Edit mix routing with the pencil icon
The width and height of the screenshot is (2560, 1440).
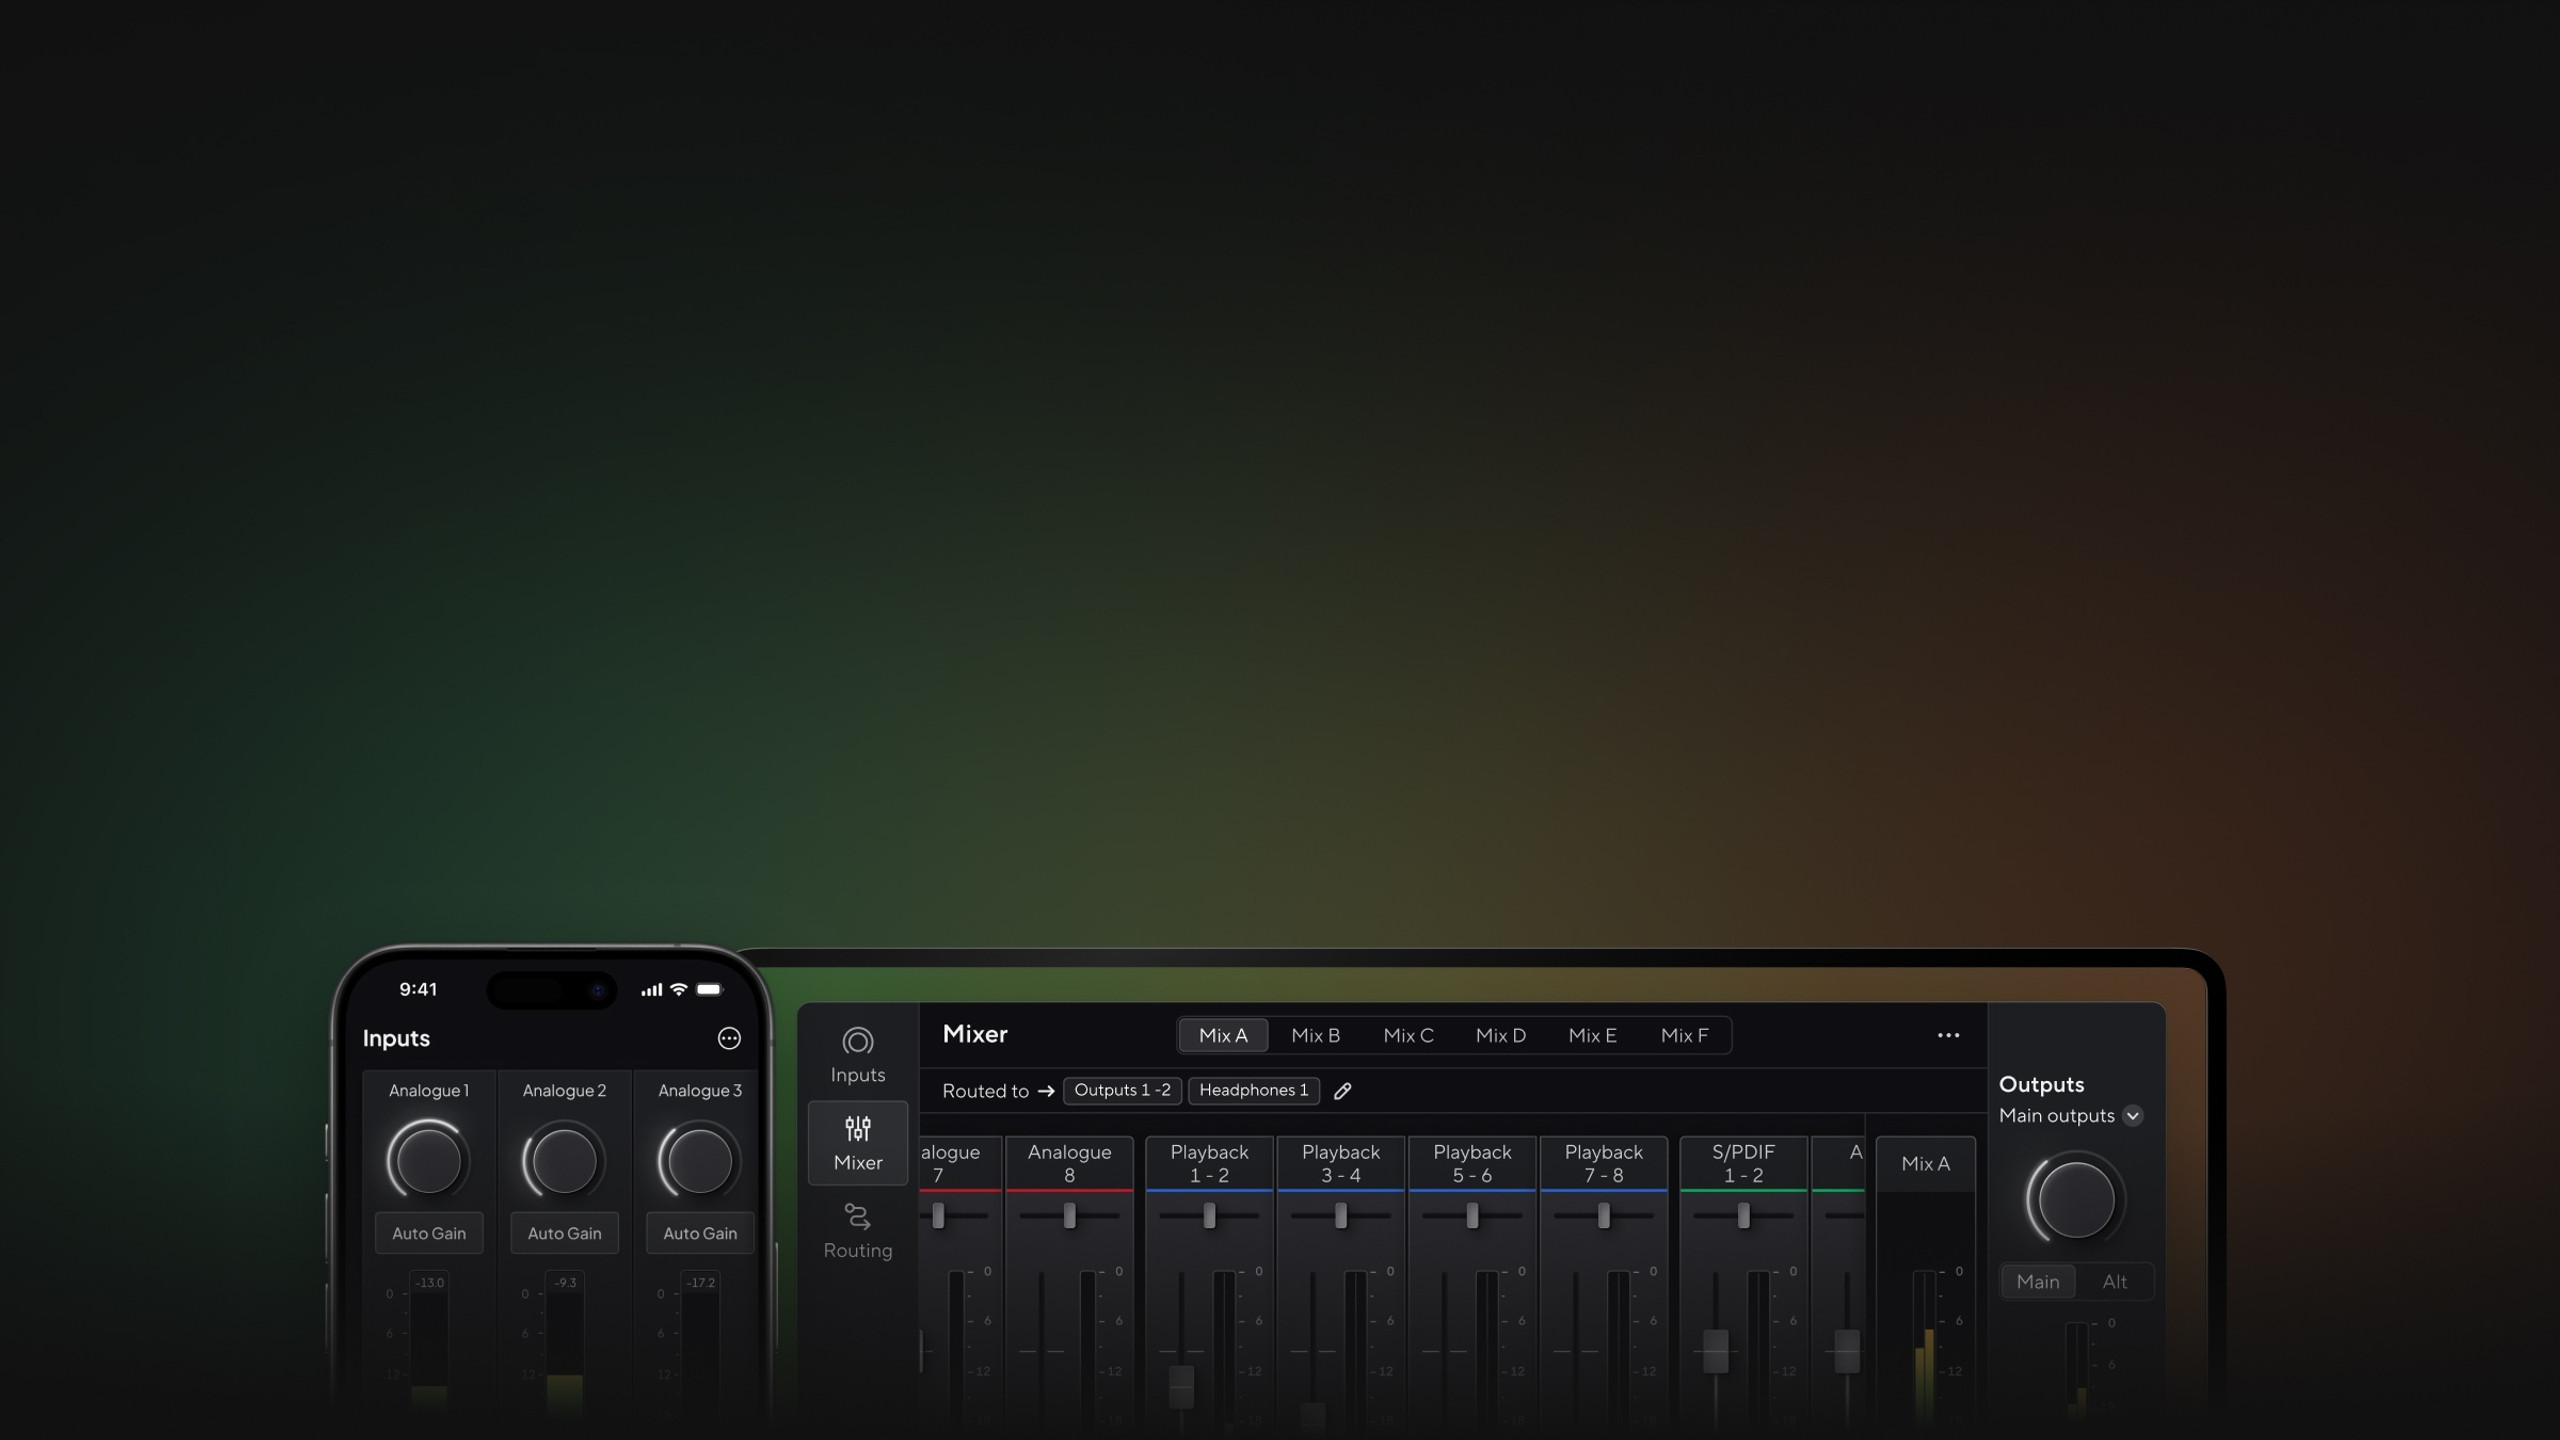click(x=1342, y=1091)
